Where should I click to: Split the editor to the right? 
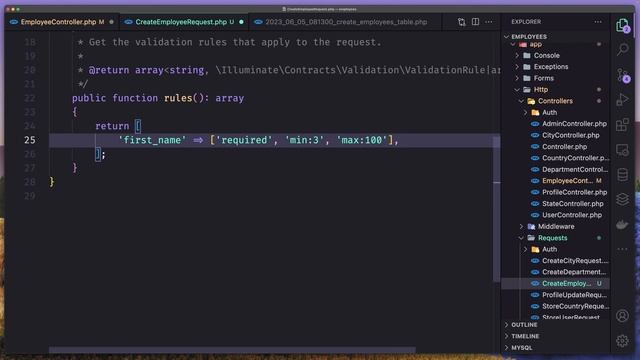point(475,22)
